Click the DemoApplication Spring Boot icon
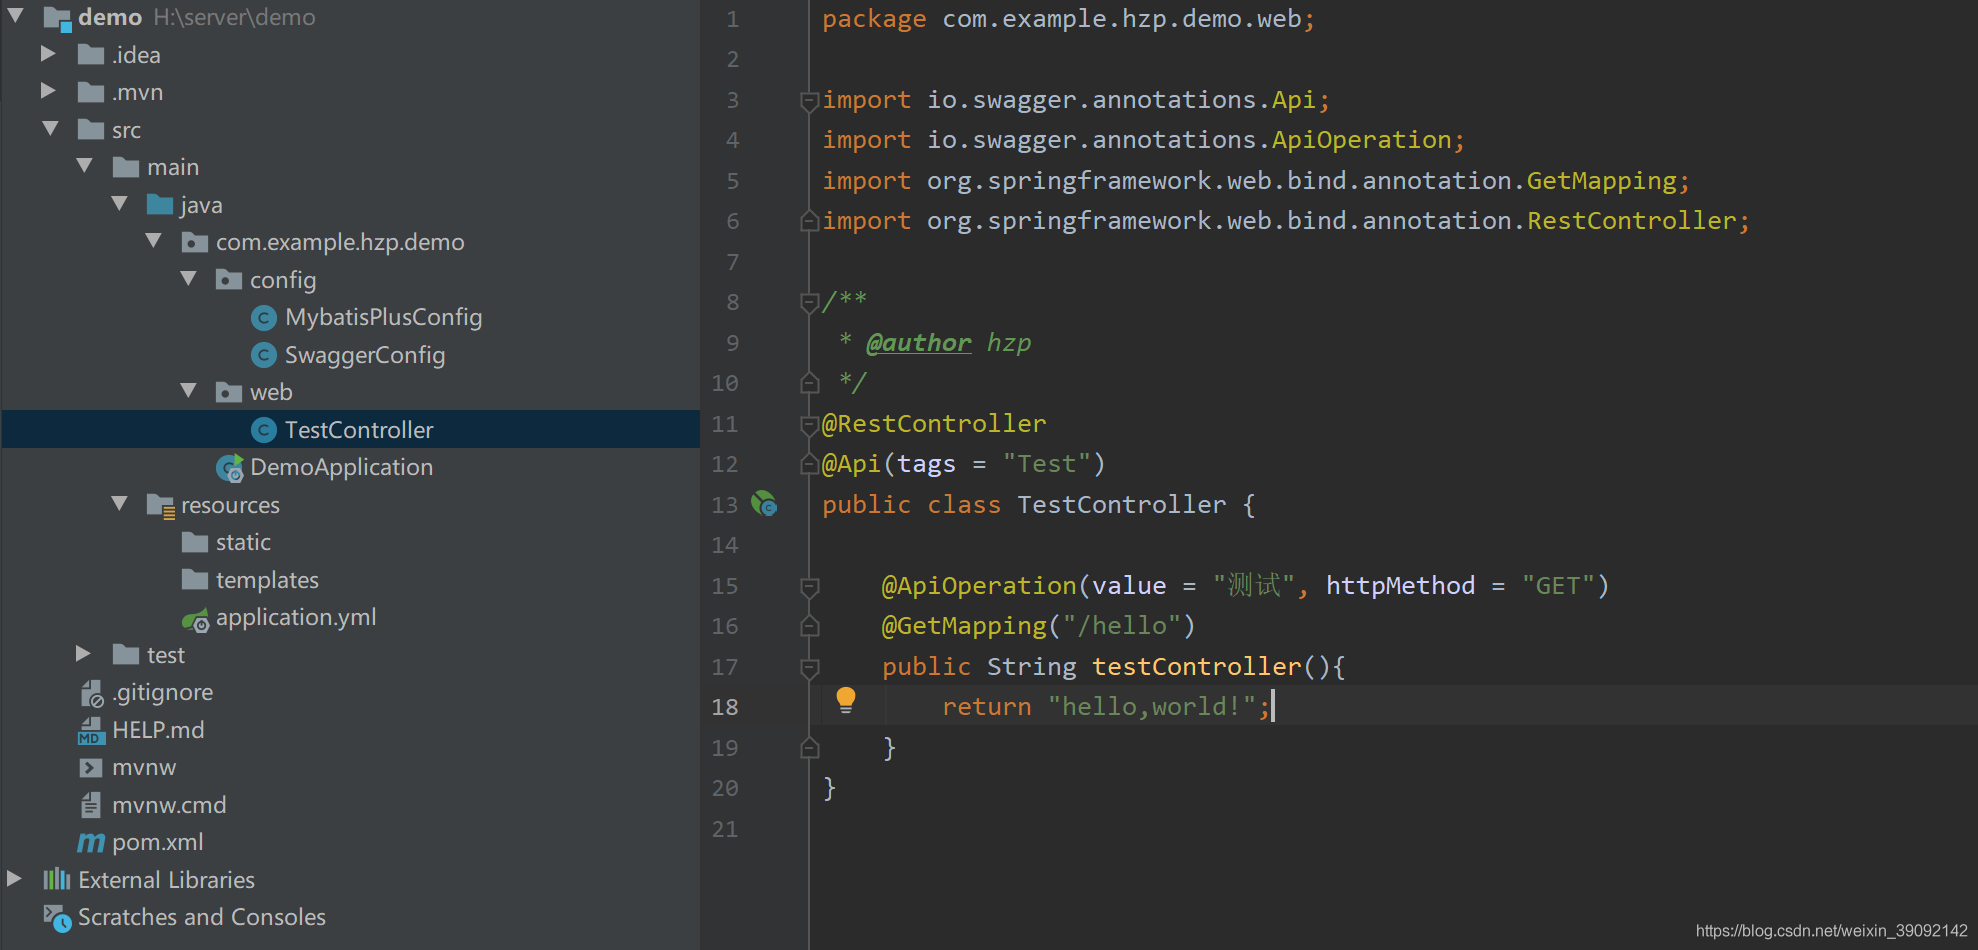The height and width of the screenshot is (950, 1978). tap(229, 467)
